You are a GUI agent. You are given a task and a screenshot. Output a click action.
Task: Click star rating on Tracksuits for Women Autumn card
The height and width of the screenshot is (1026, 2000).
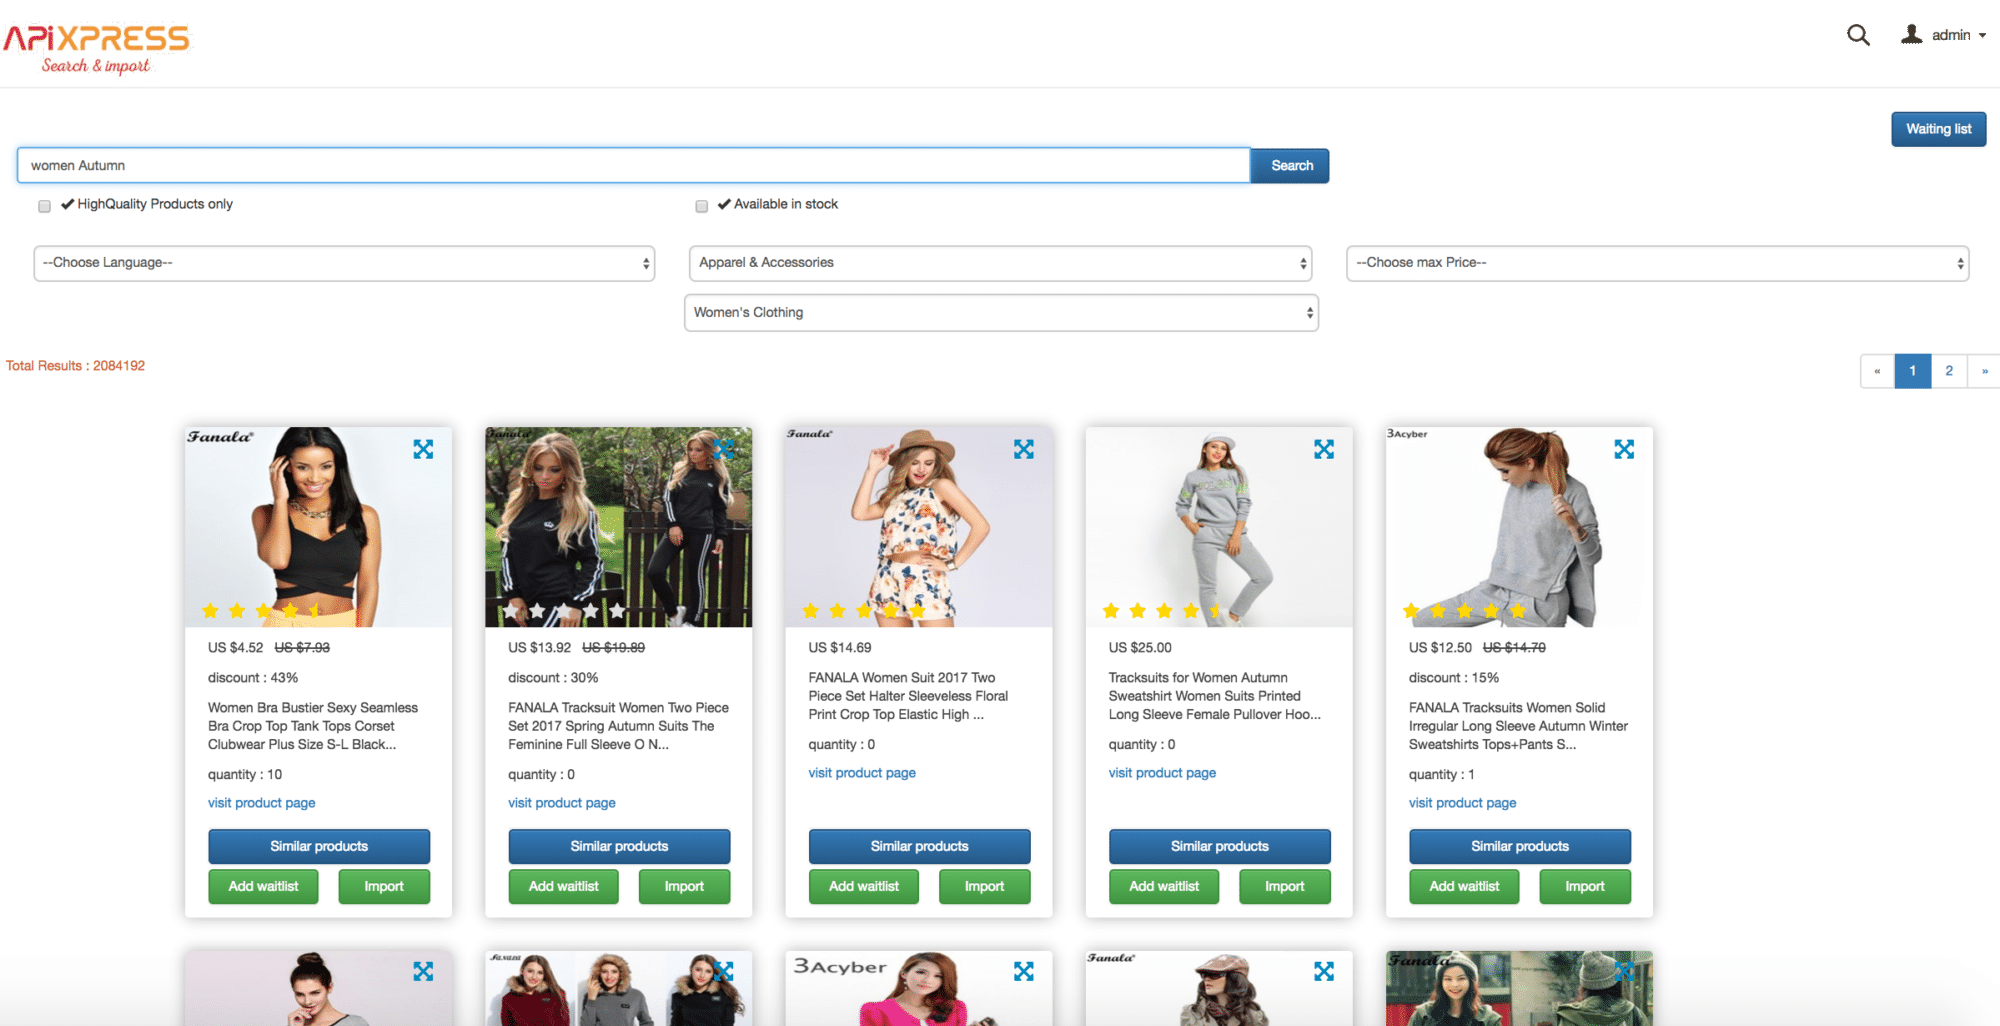click(1163, 610)
